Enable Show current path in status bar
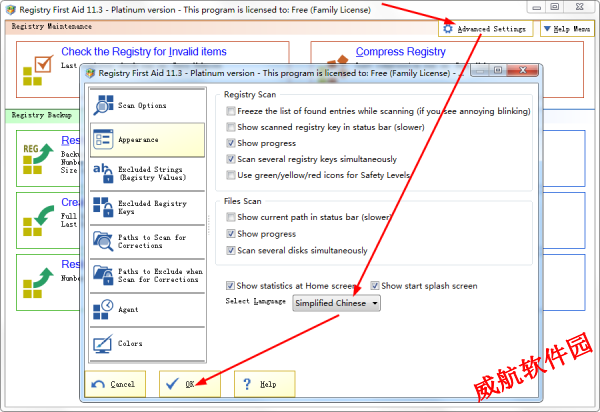Screen dimensions: 600x412 pyautogui.click(x=231, y=217)
